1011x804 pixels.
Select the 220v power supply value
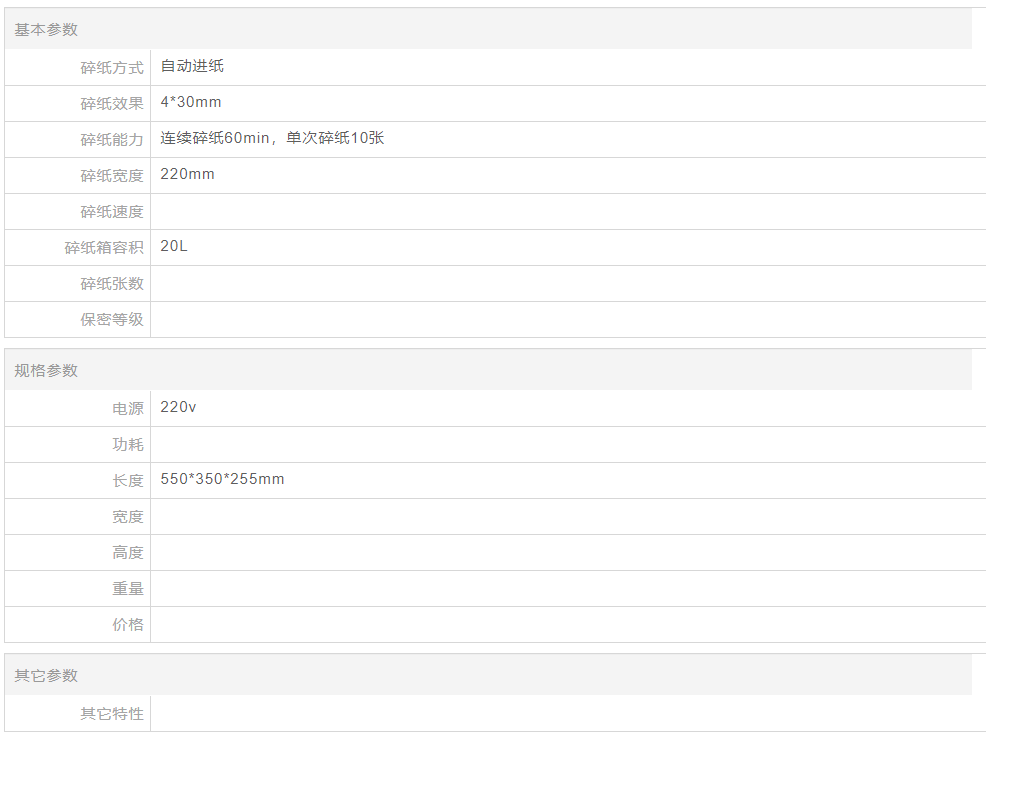click(x=178, y=408)
